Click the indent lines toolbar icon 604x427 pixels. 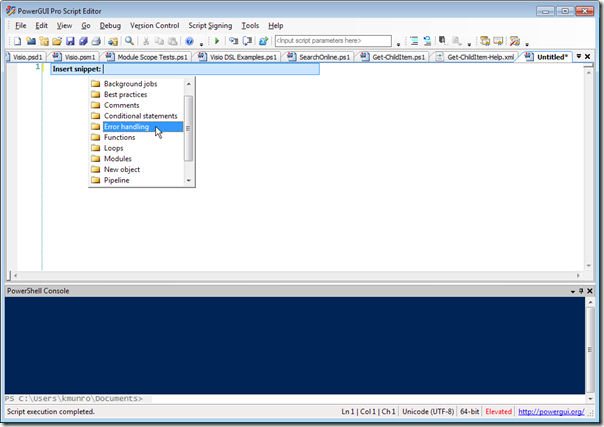pyautogui.click(x=414, y=41)
